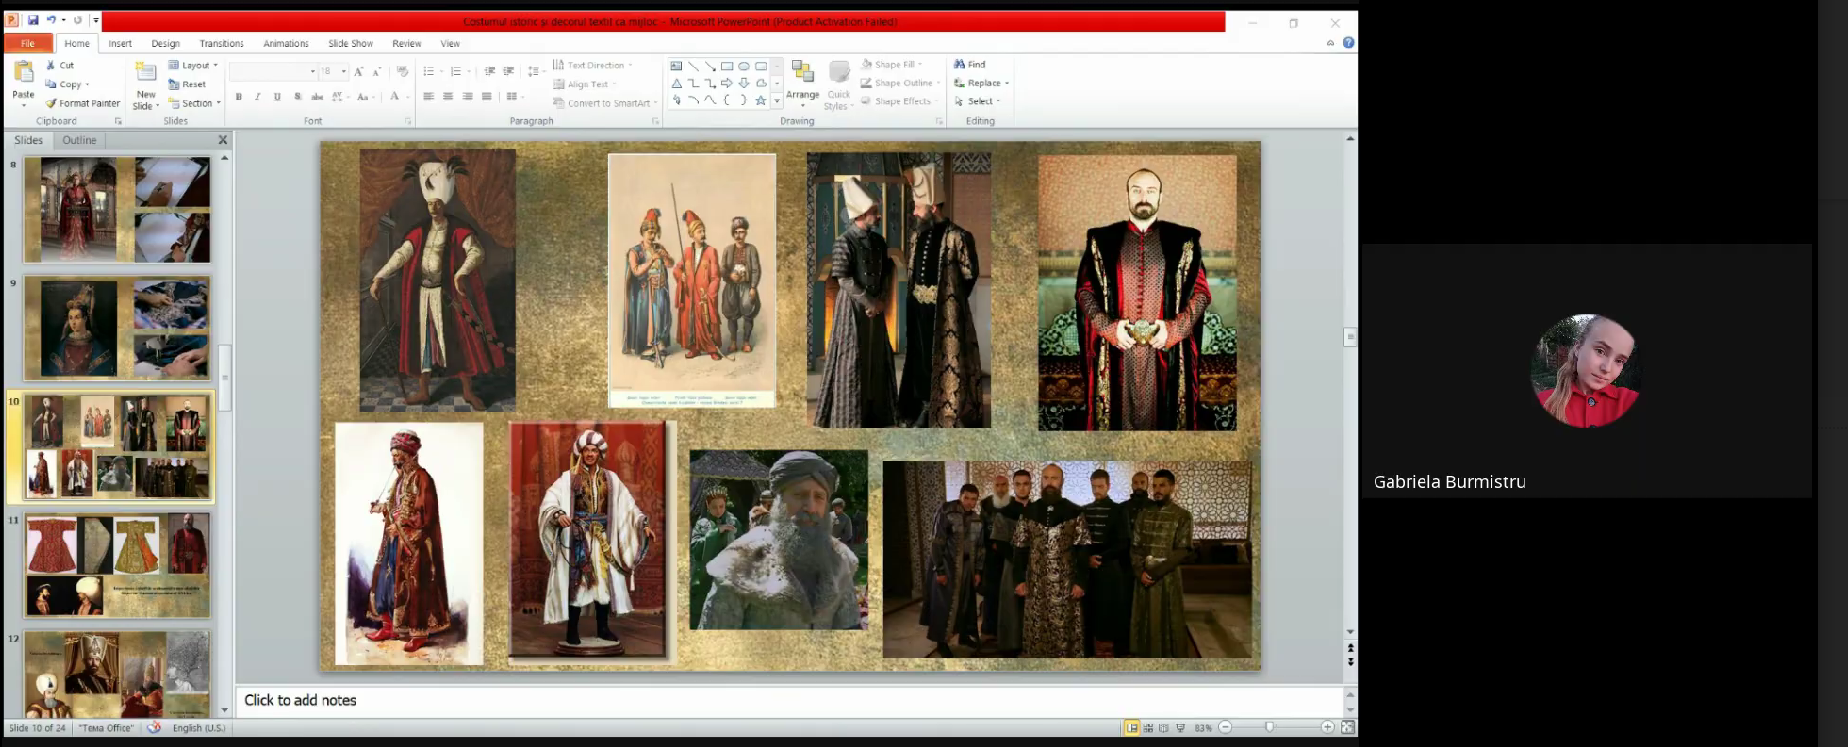Open PowerPoint Help
Image resolution: width=1848 pixels, height=747 pixels.
[x=1348, y=43]
